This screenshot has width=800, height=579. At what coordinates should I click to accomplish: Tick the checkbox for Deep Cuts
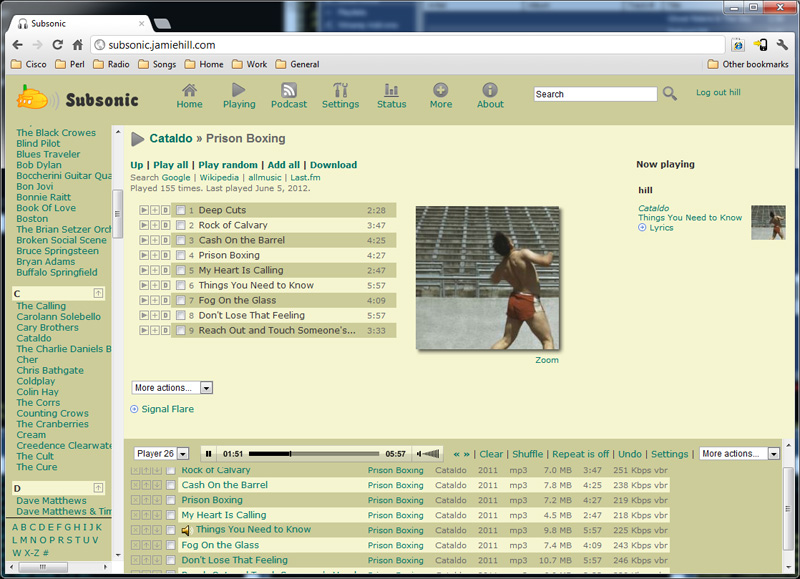coord(181,210)
